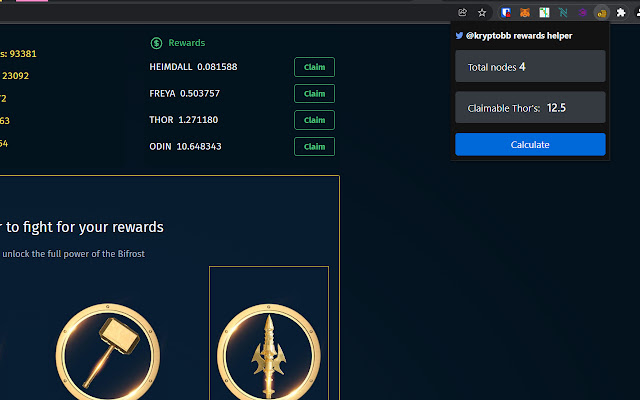Viewport: 640px width, 400px height.
Task: Click the Twitter bird icon in the popup
Action: point(459,36)
